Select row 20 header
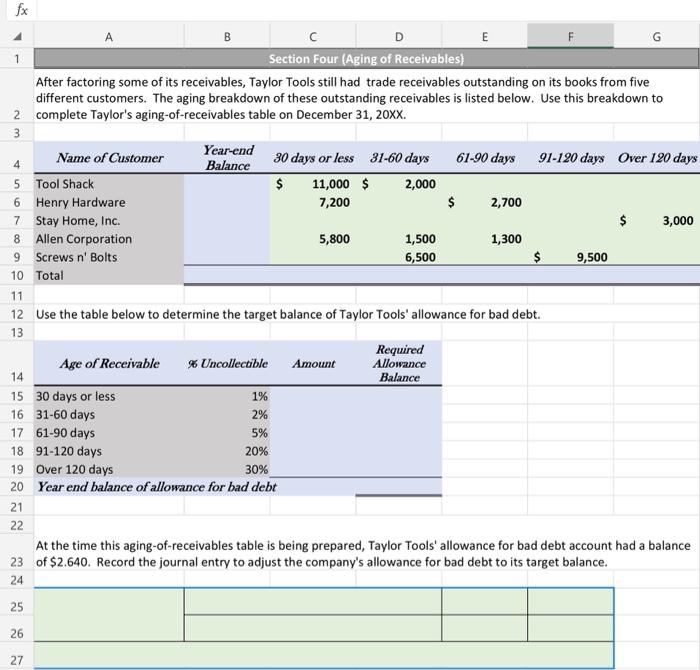Image resolution: width=700 pixels, height=670 pixels. (x=17, y=487)
